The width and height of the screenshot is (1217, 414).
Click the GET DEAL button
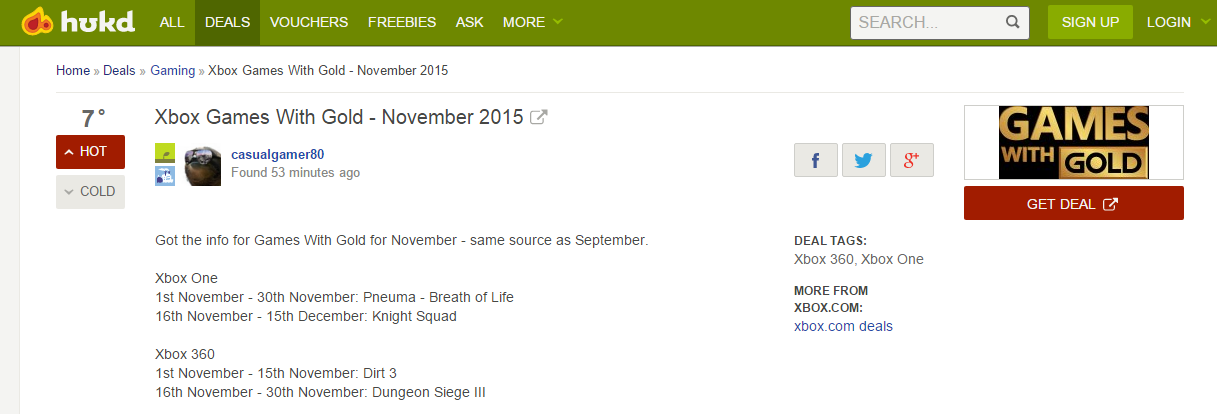click(1073, 203)
